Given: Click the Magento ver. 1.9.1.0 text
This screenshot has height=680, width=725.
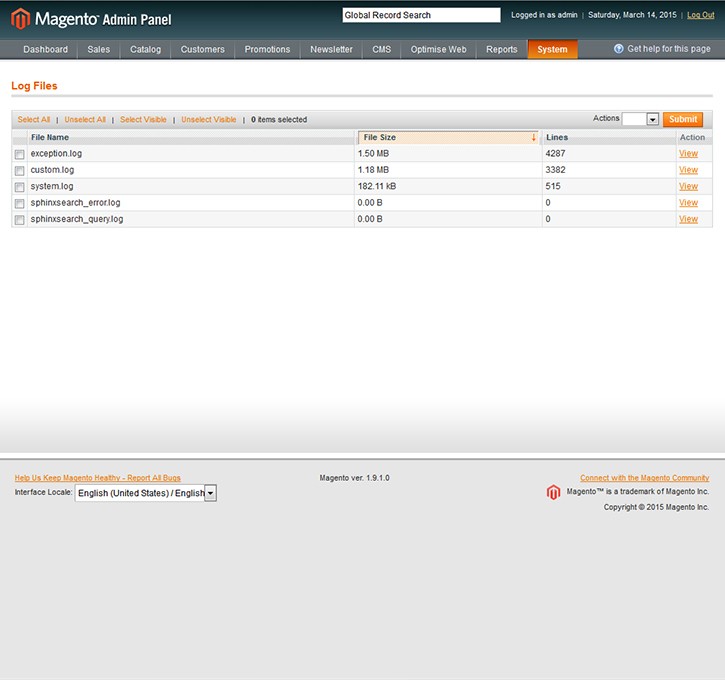Looking at the screenshot, I should click(355, 478).
